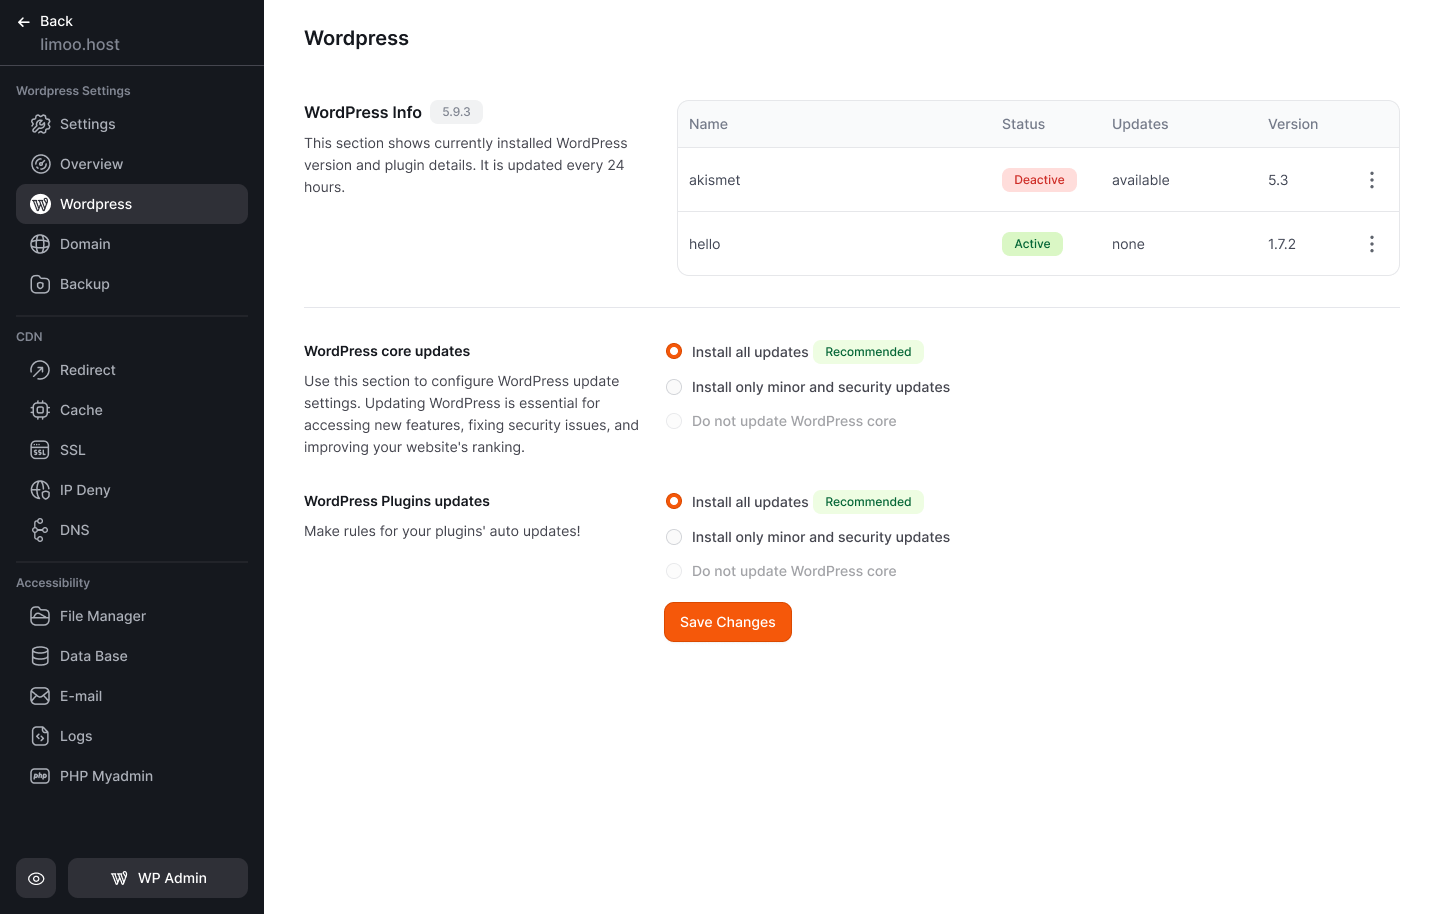The height and width of the screenshot is (914, 1440).
Task: Select plugins 'Do not update WordPress core' radio
Action: 674,571
